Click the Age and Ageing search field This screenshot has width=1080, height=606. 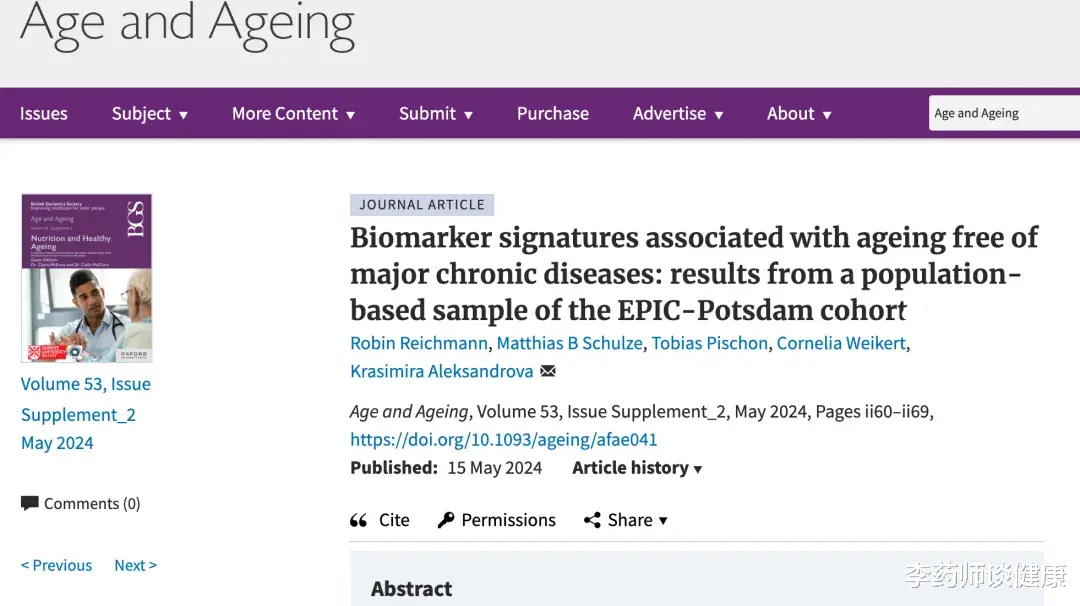point(1004,113)
